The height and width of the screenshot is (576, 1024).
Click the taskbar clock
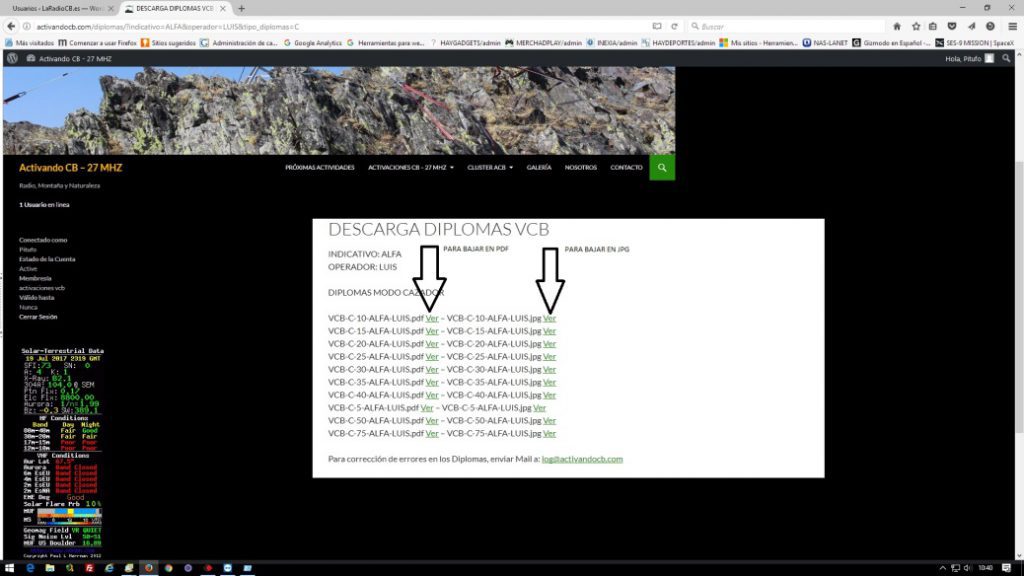click(x=987, y=568)
